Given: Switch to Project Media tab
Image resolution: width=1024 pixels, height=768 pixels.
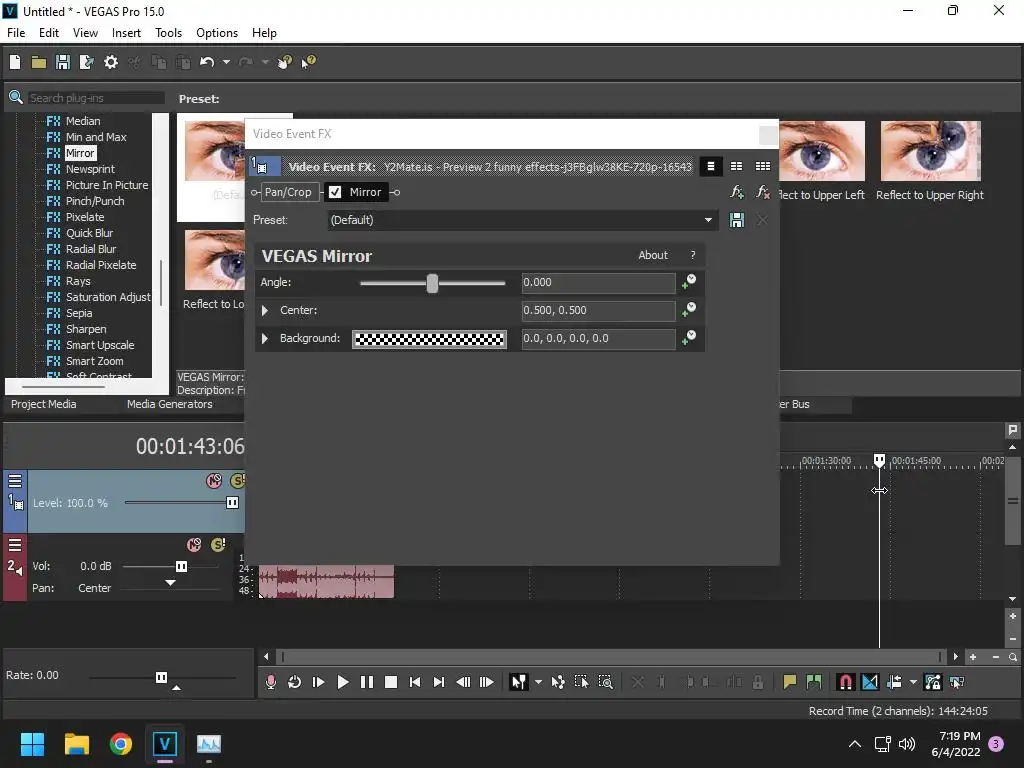Looking at the screenshot, I should point(44,404).
